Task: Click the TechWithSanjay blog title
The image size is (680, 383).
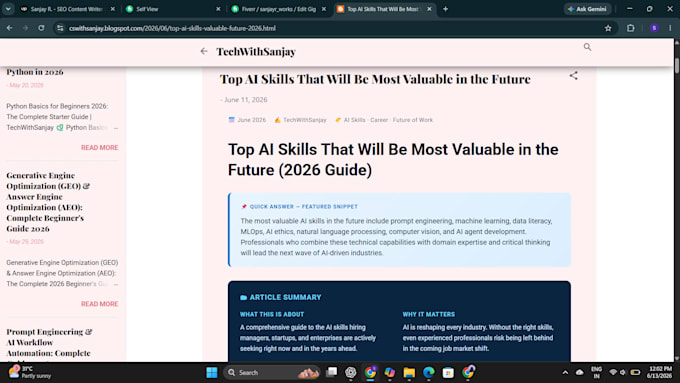Action: (x=256, y=51)
